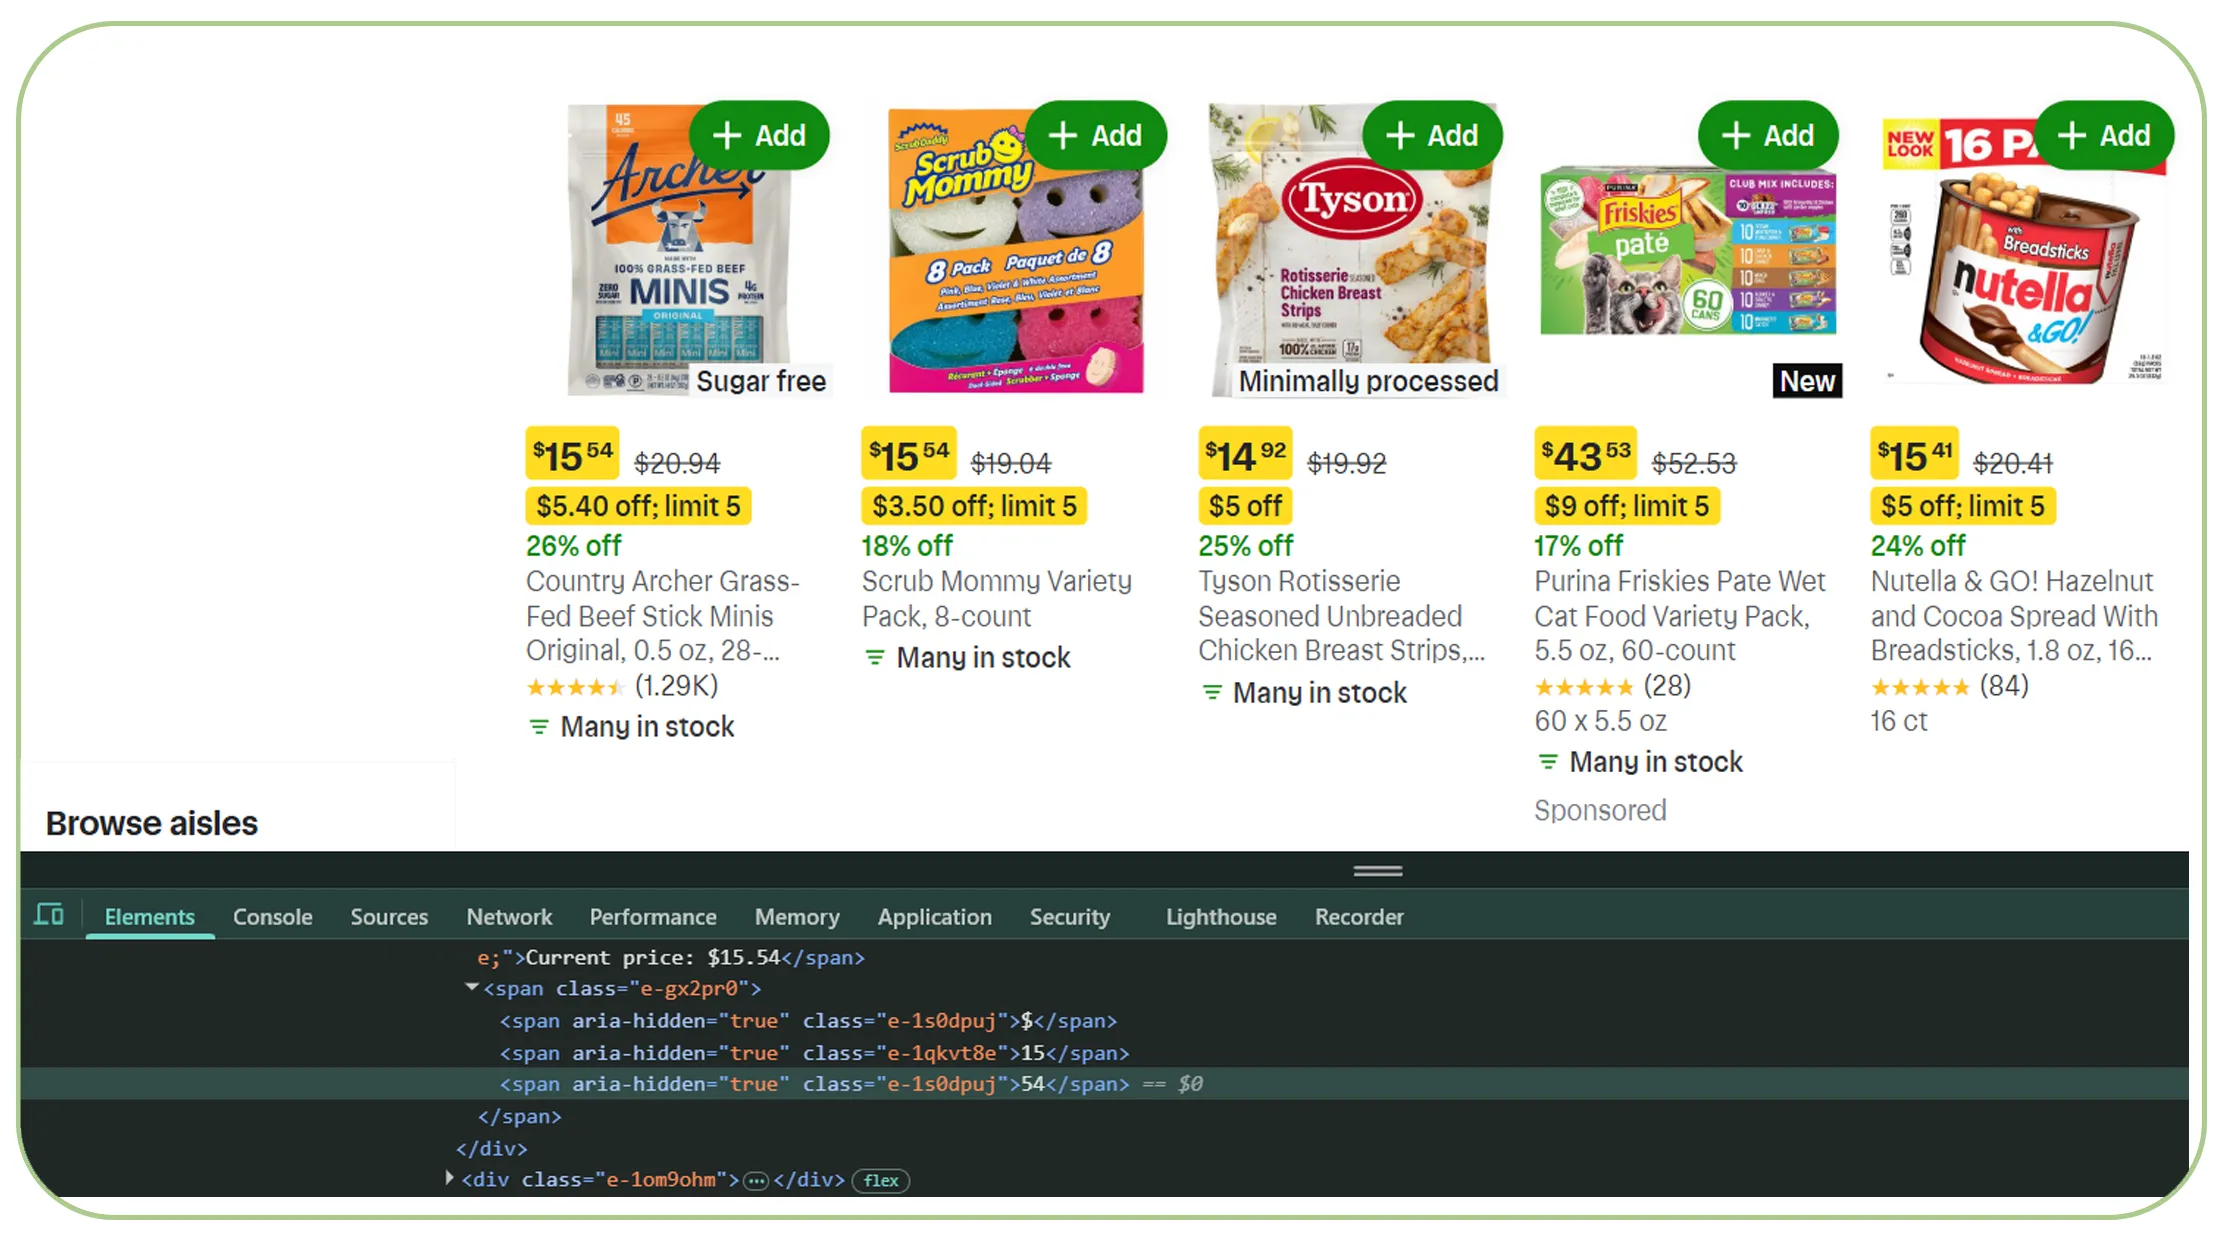Select the span containing 15 in DOM
Image resolution: width=2223 pixels, height=1240 pixels.
[x=814, y=1053]
